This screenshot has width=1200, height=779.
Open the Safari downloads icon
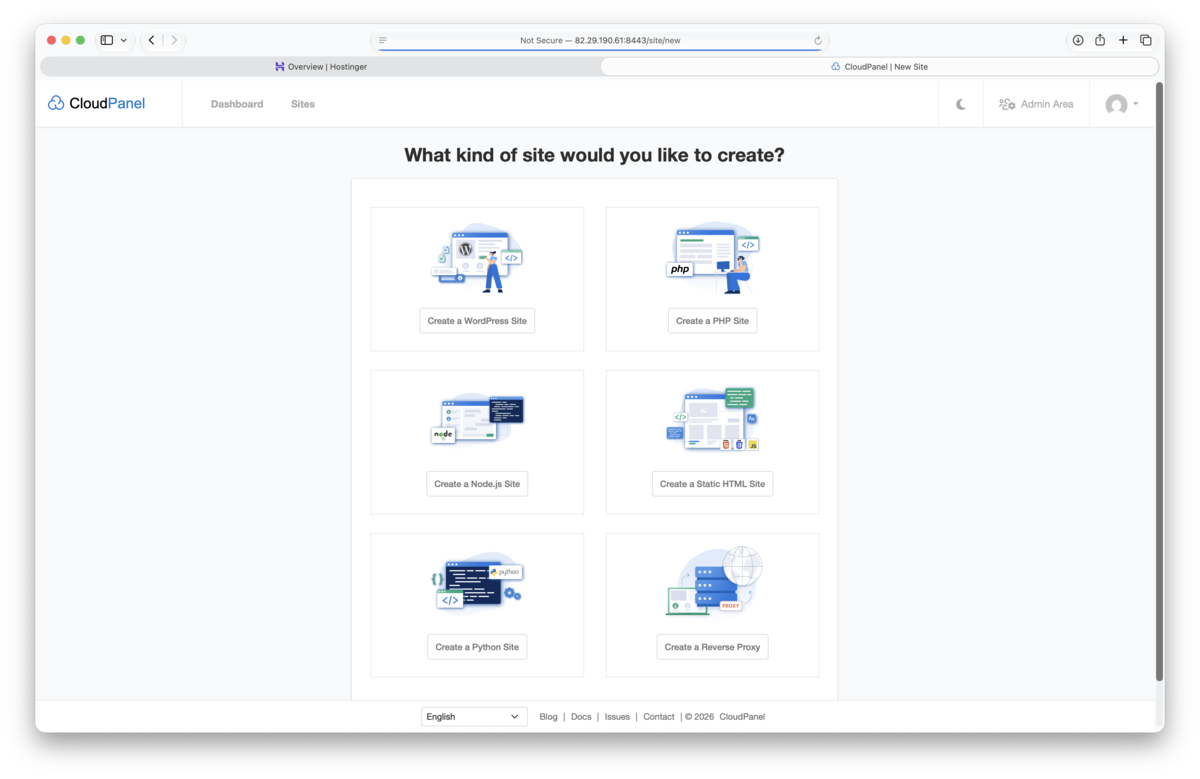click(x=1078, y=40)
